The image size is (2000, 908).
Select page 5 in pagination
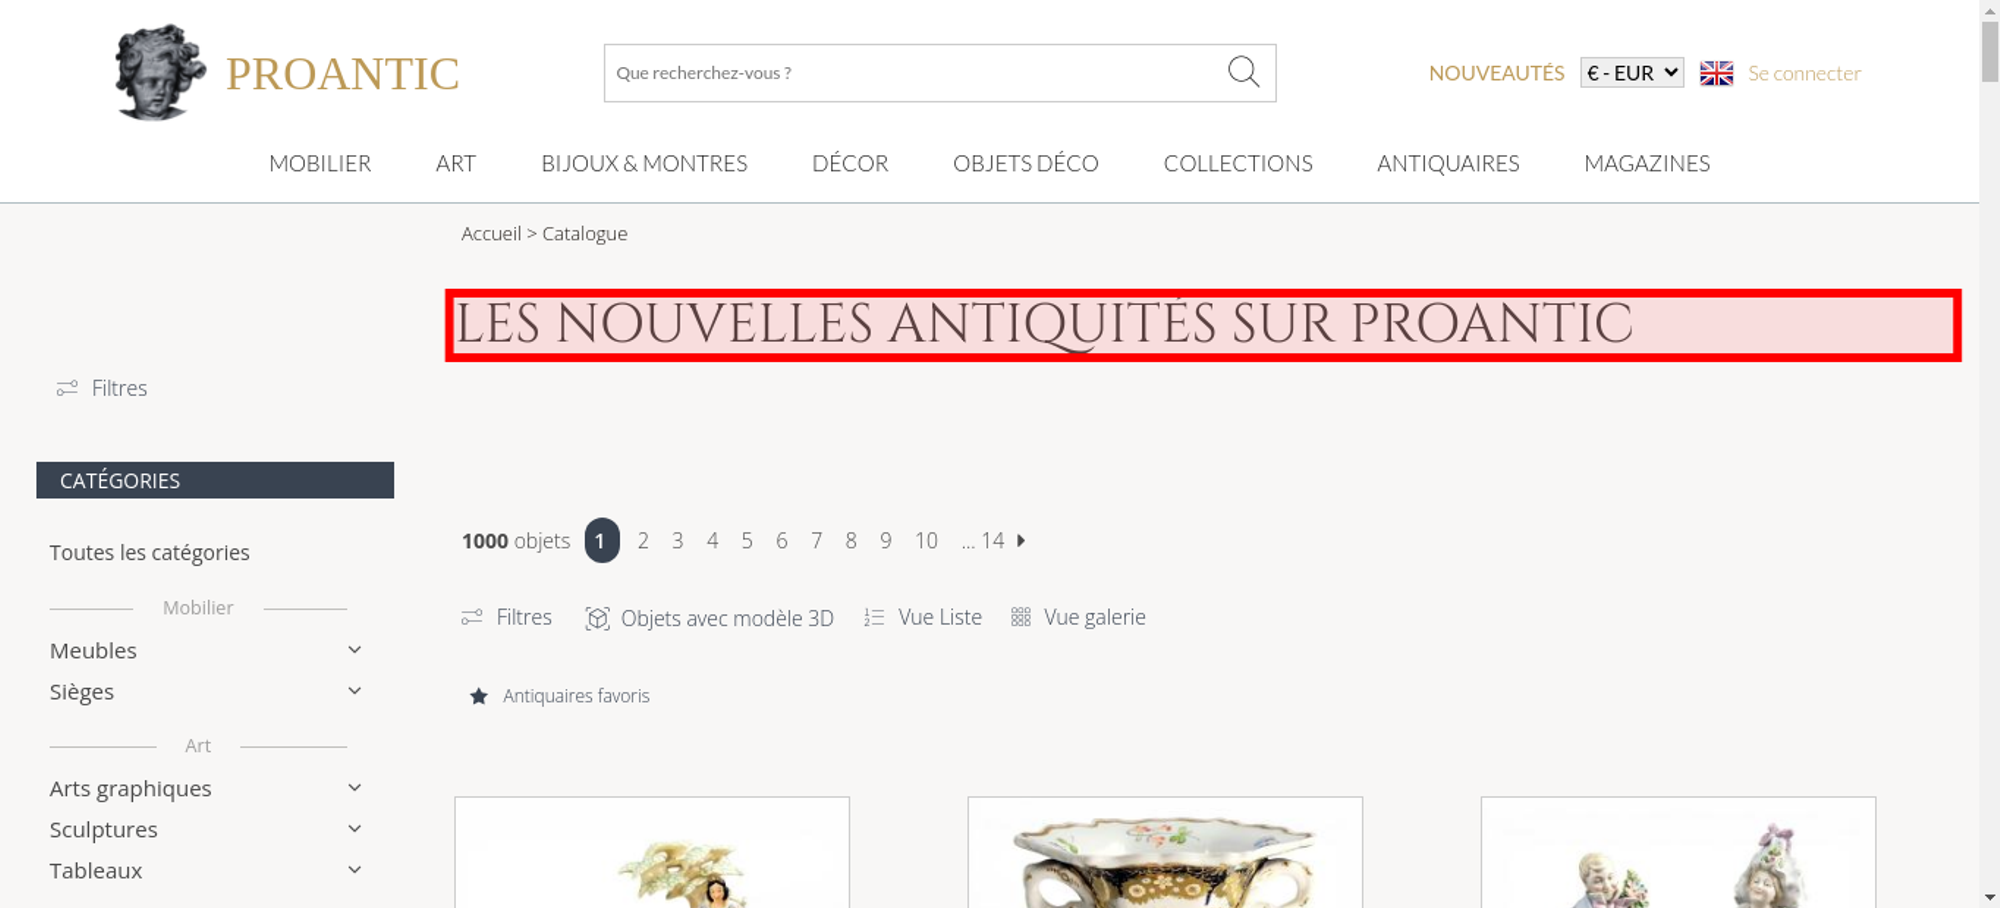(x=746, y=540)
